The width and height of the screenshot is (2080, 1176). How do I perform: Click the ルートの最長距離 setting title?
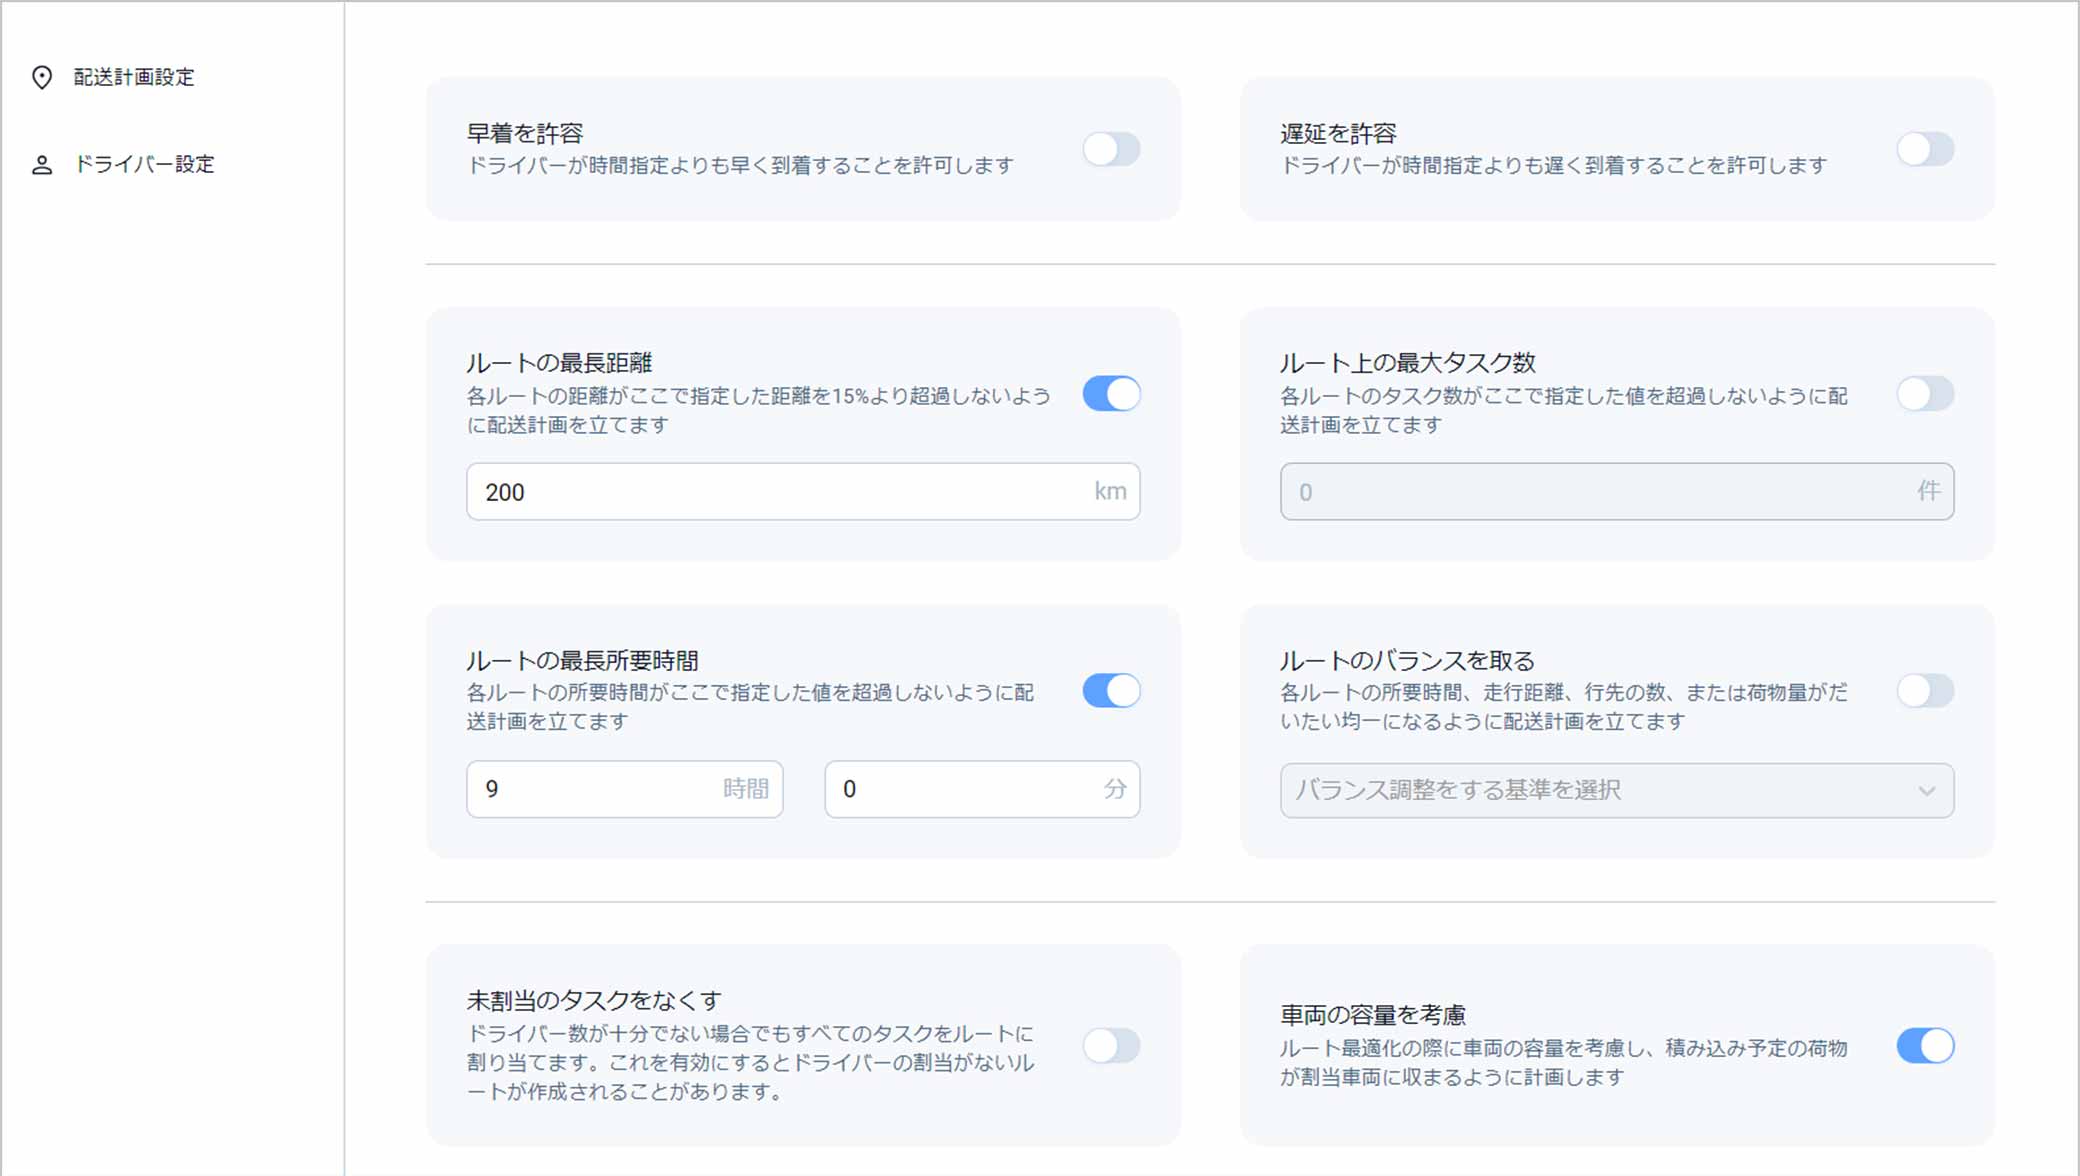click(559, 362)
